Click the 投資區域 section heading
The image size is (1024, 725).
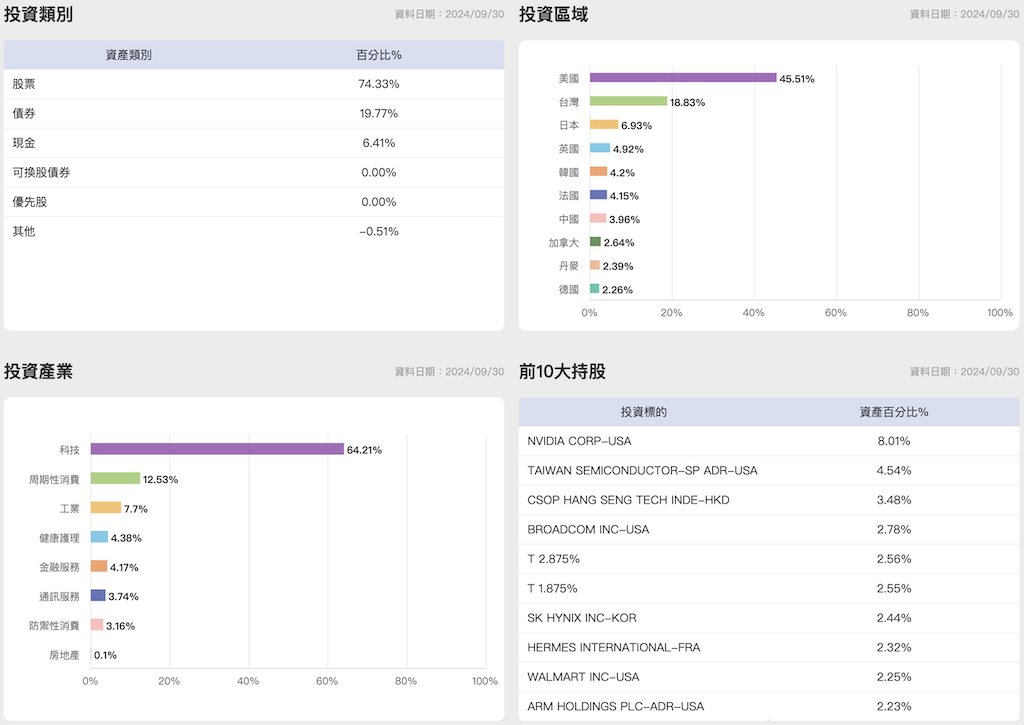tap(553, 14)
